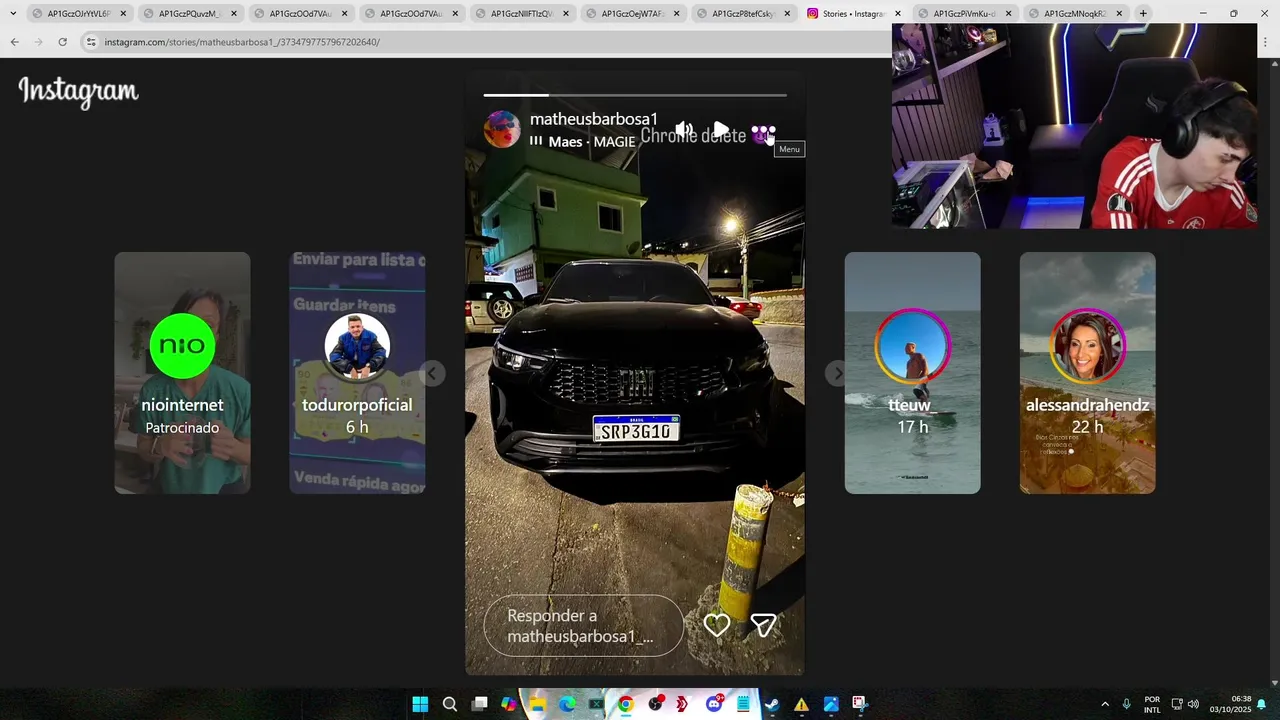Like the story with heart icon
This screenshot has width=1280, height=720.
coord(716,625)
